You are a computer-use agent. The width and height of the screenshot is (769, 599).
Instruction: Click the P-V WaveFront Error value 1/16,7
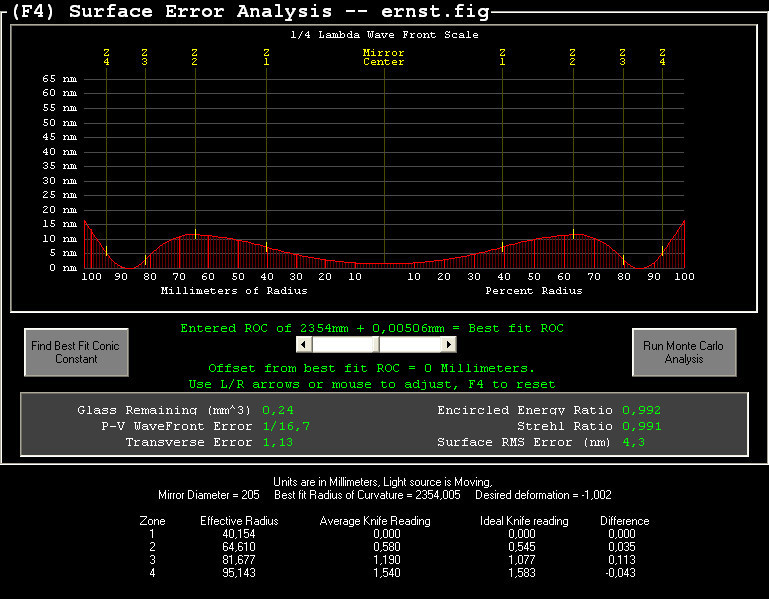285,426
